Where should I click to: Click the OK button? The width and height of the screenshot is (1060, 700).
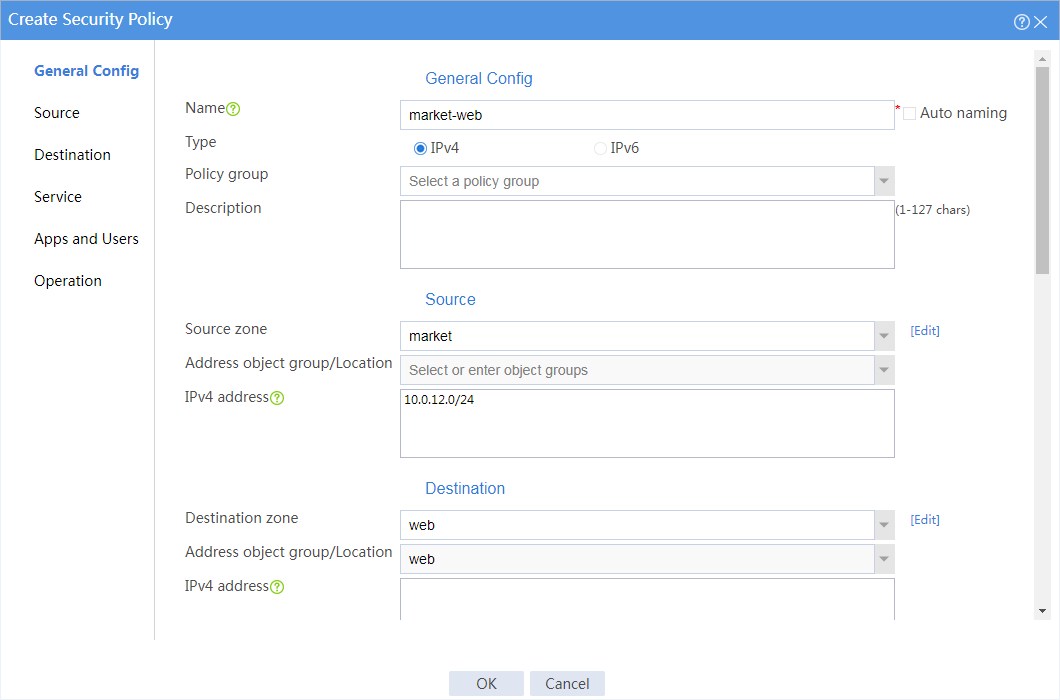(486, 684)
